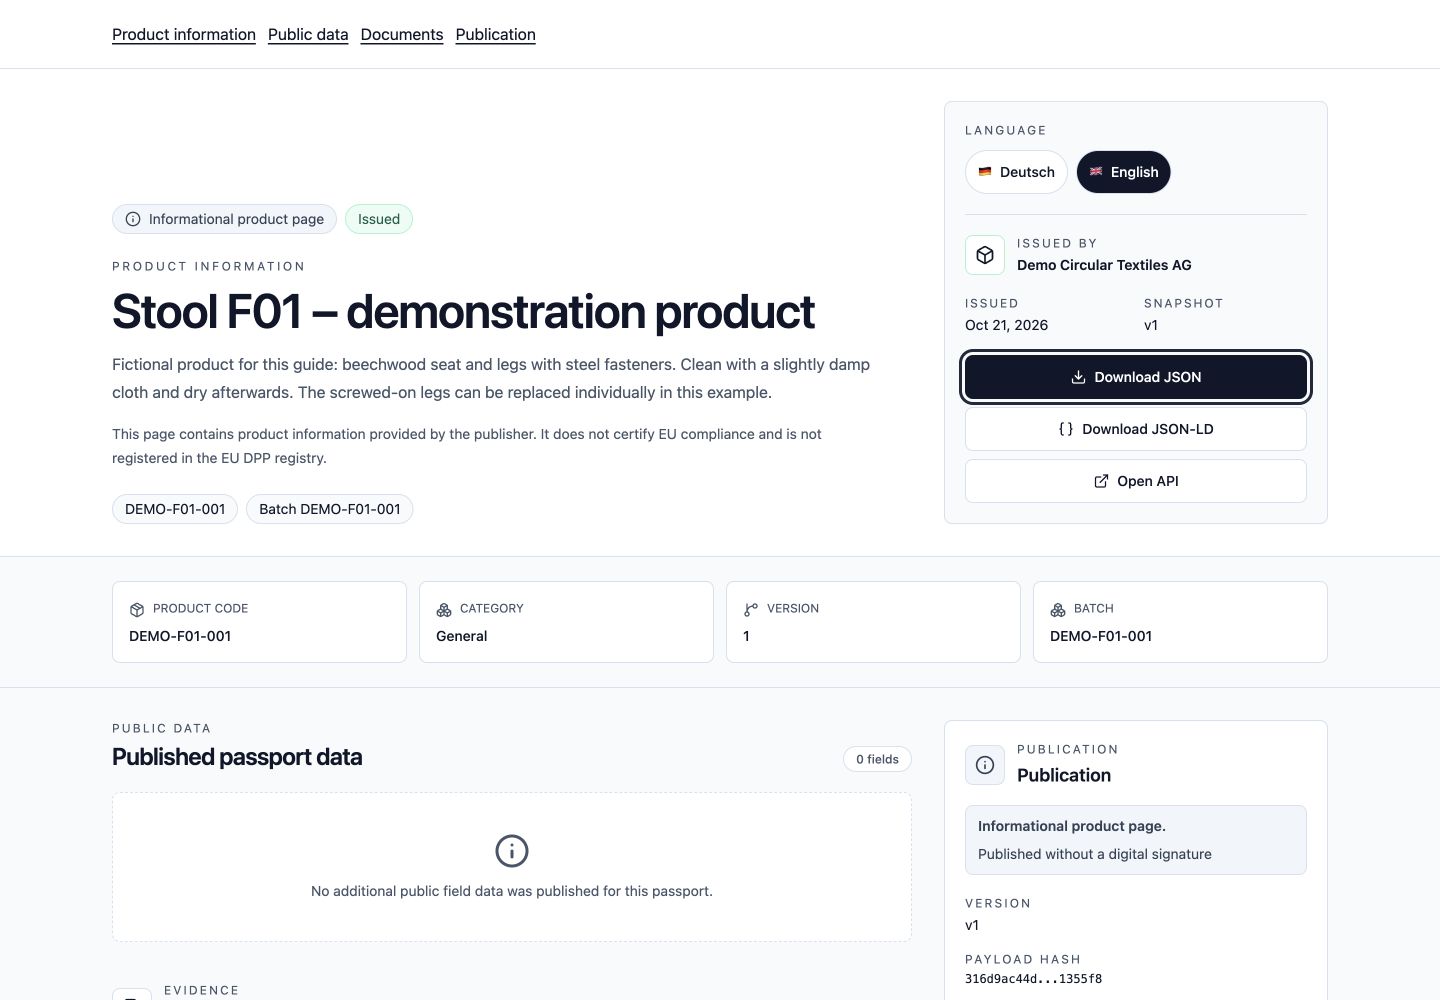Screen dimensions: 1440x1000
Task: Click the external link icon in Open API
Action: point(1101,481)
